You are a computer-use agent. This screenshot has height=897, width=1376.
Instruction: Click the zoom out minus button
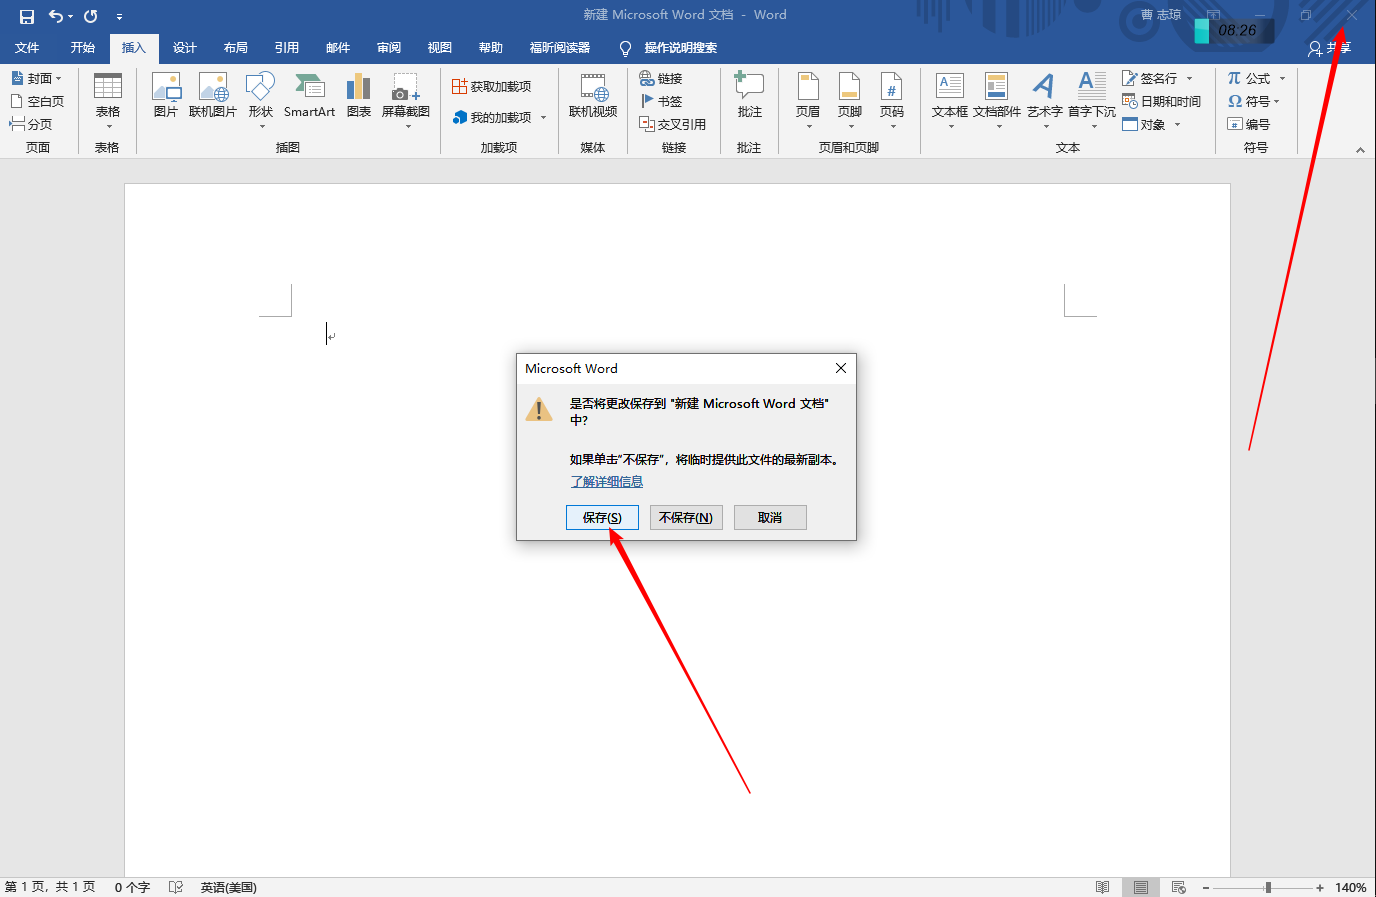click(1206, 887)
